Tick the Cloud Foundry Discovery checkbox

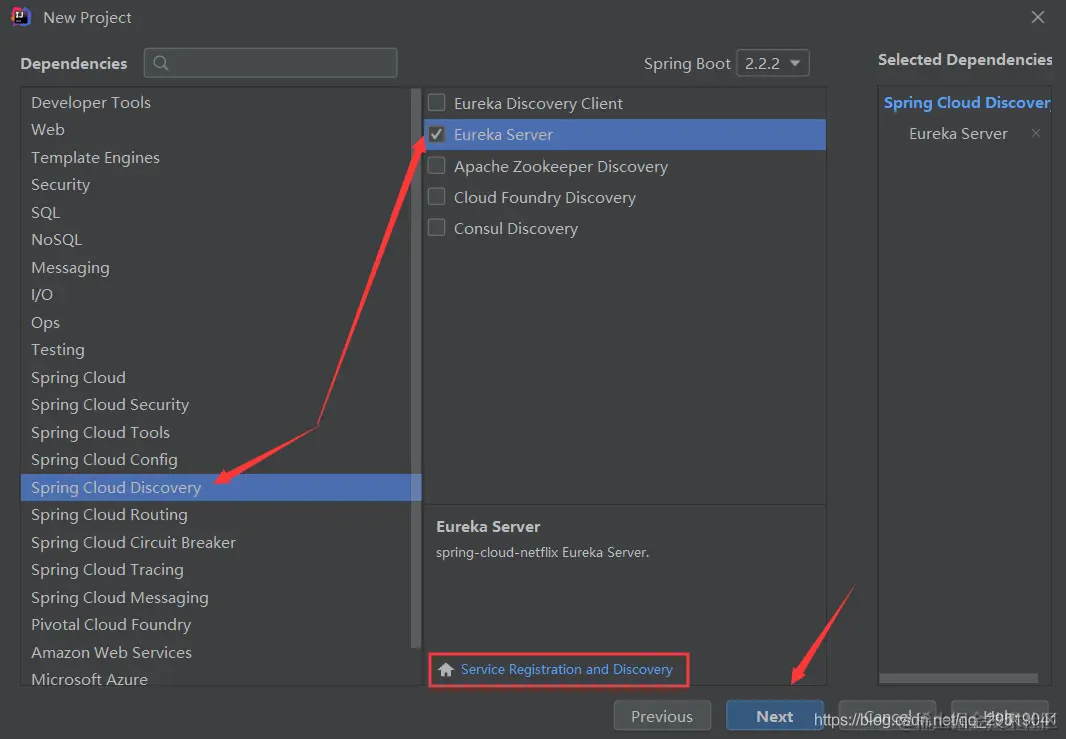click(x=436, y=197)
